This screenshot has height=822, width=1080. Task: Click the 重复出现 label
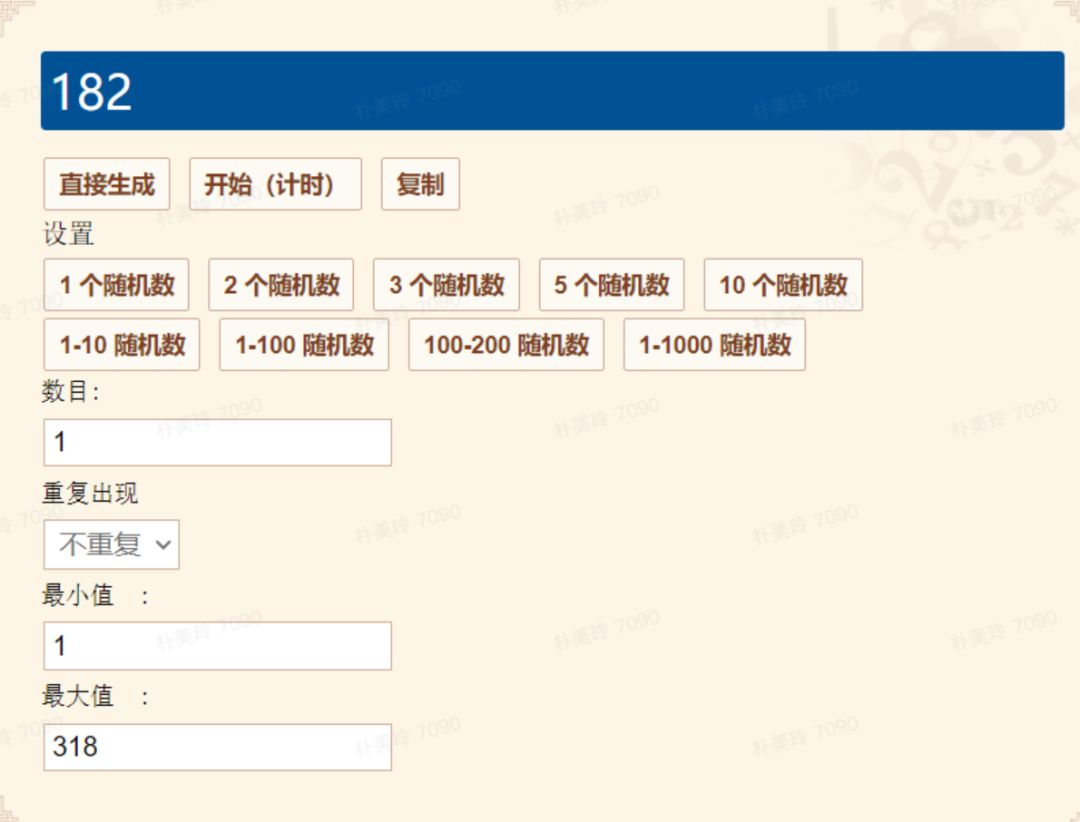90,493
